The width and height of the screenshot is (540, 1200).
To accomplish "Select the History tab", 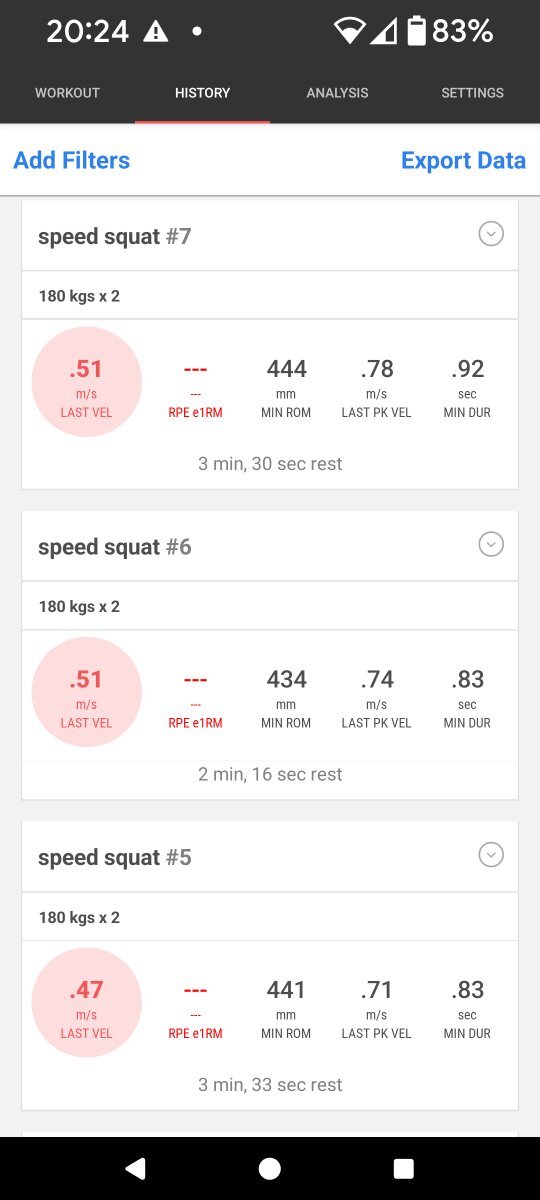I will pyautogui.click(x=202, y=93).
